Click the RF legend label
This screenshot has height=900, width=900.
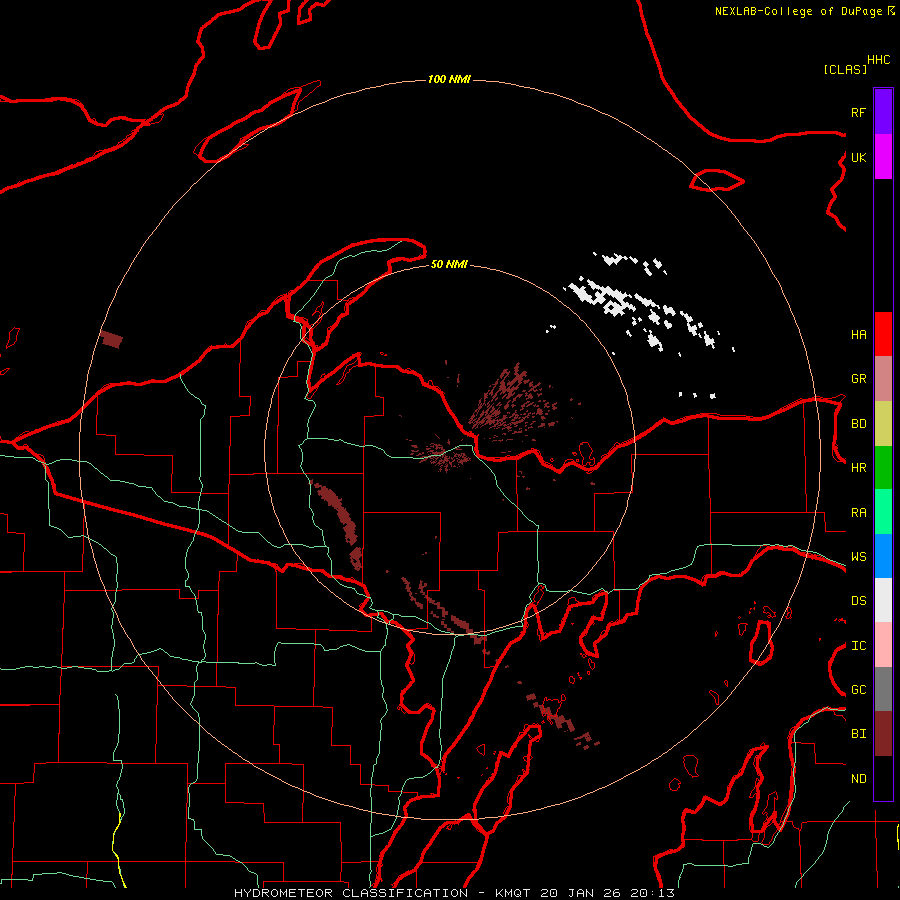point(858,112)
